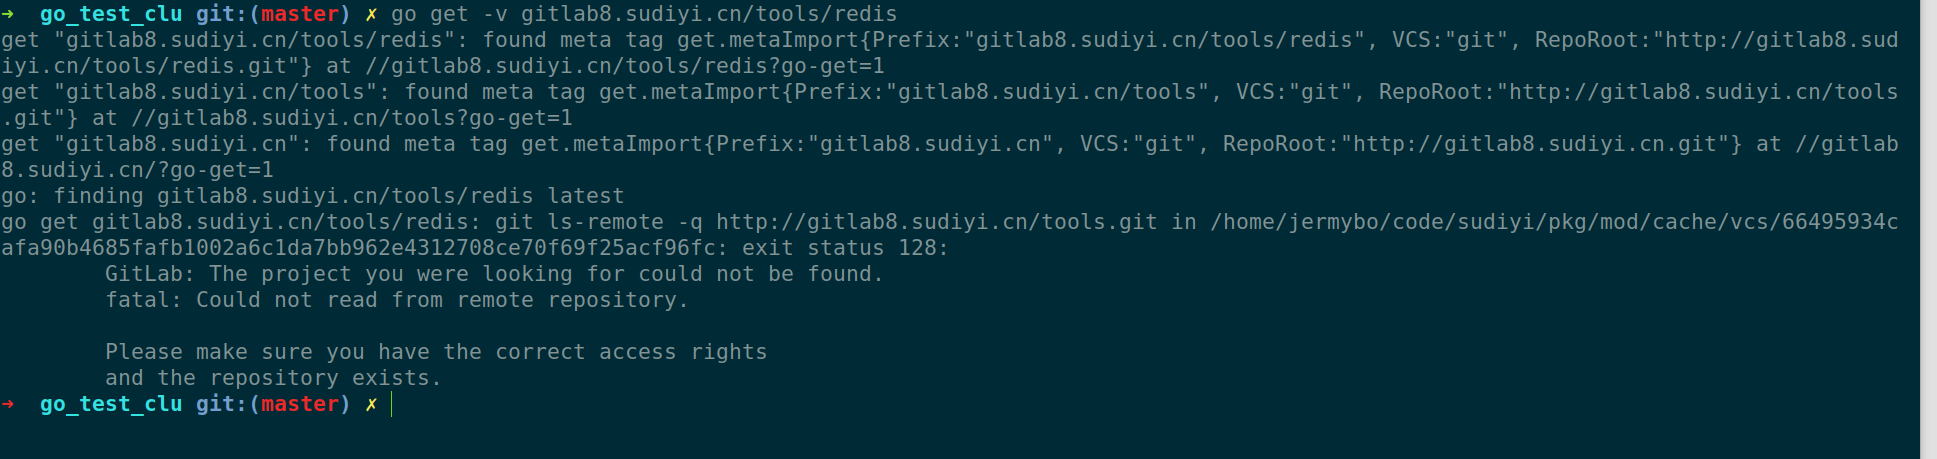Click the 'exit status 128:' text
The image size is (1937, 459).
845,248
